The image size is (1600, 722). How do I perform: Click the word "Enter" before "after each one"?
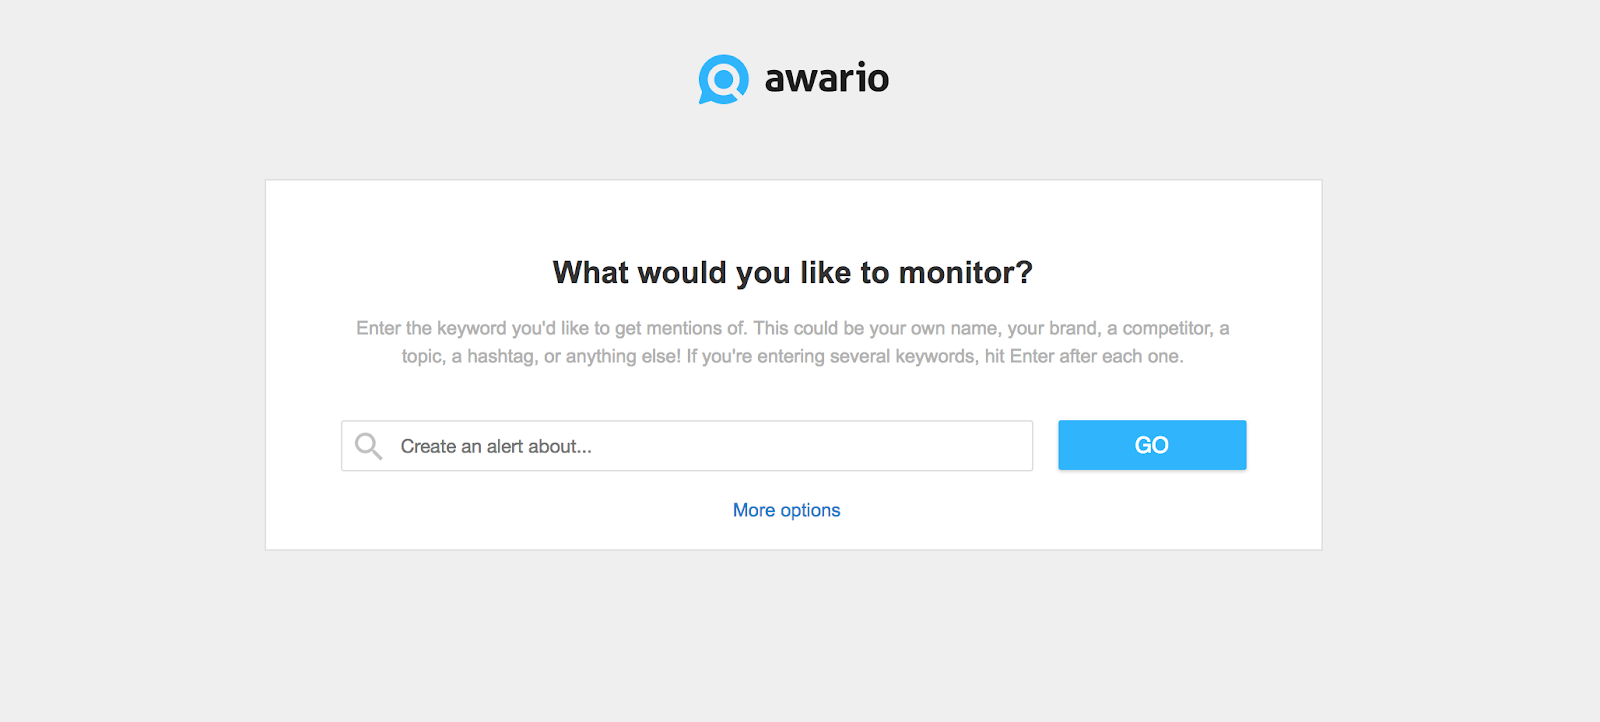pos(1031,356)
